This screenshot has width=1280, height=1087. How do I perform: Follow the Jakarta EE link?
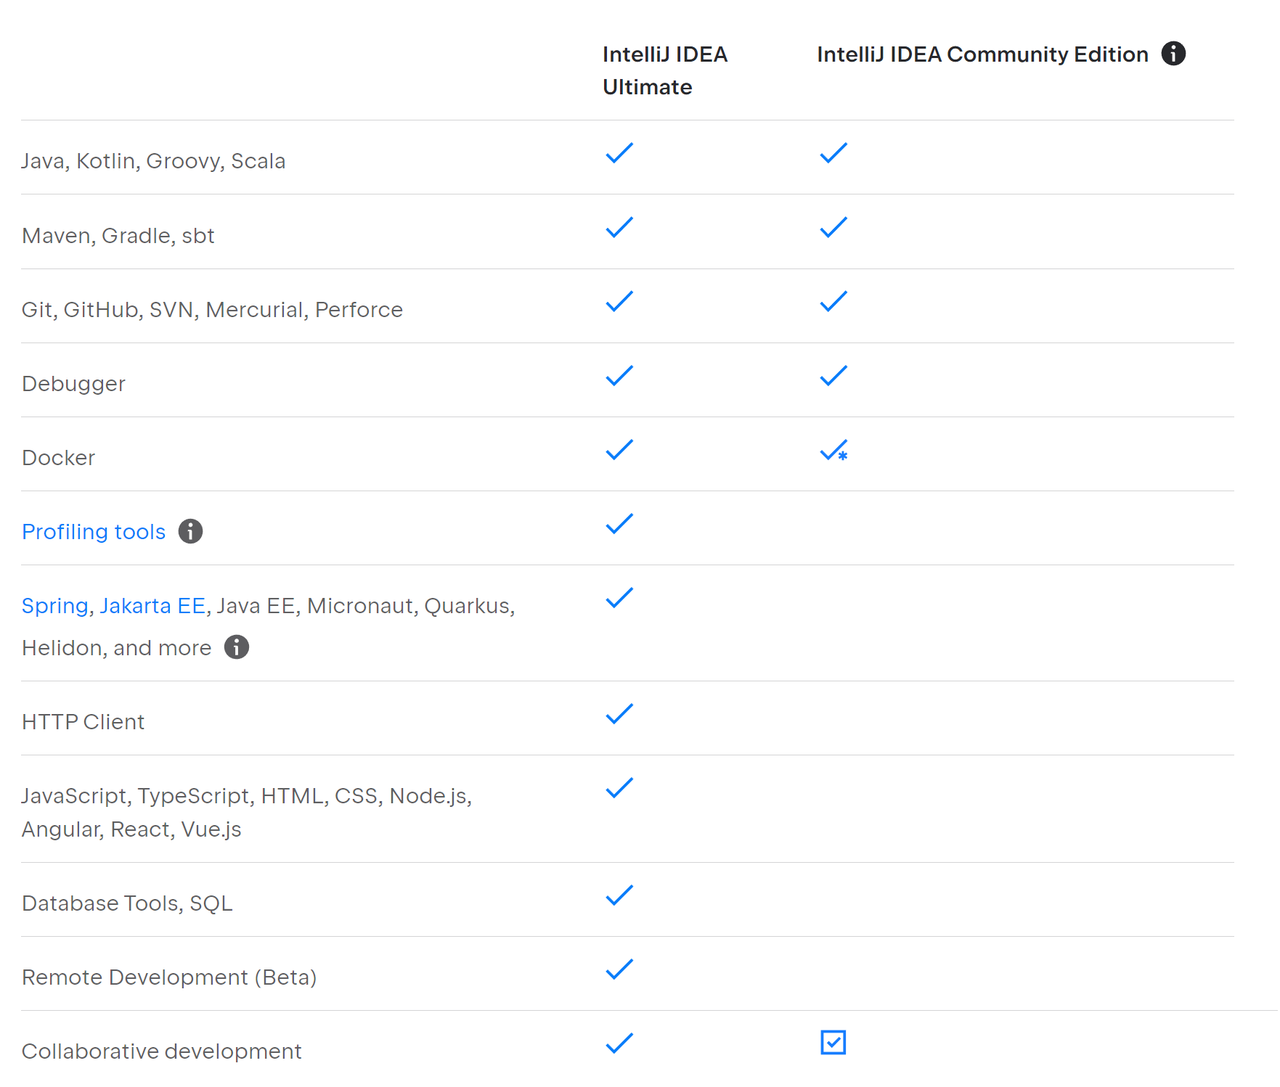152,606
